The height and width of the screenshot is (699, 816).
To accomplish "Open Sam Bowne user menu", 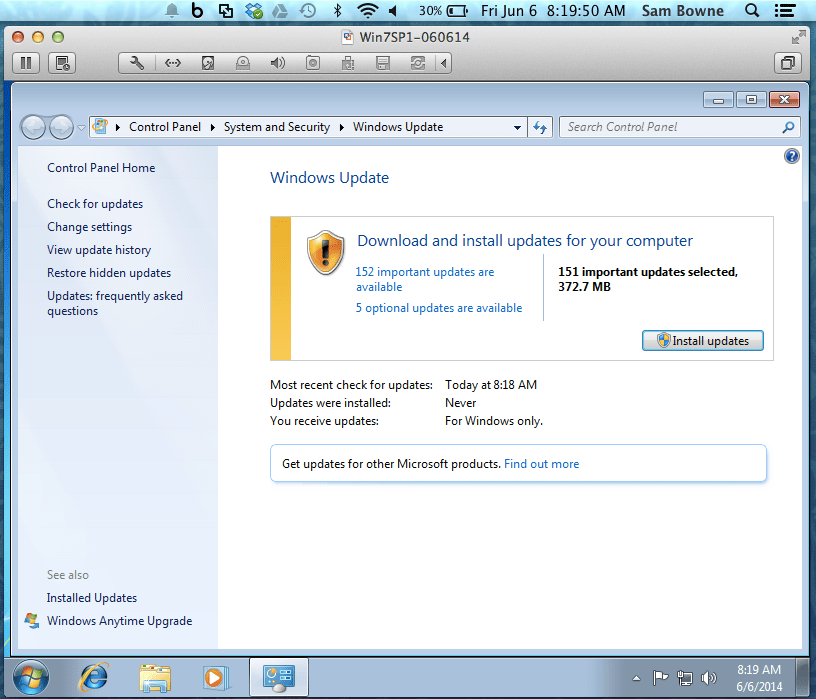I will 682,11.
